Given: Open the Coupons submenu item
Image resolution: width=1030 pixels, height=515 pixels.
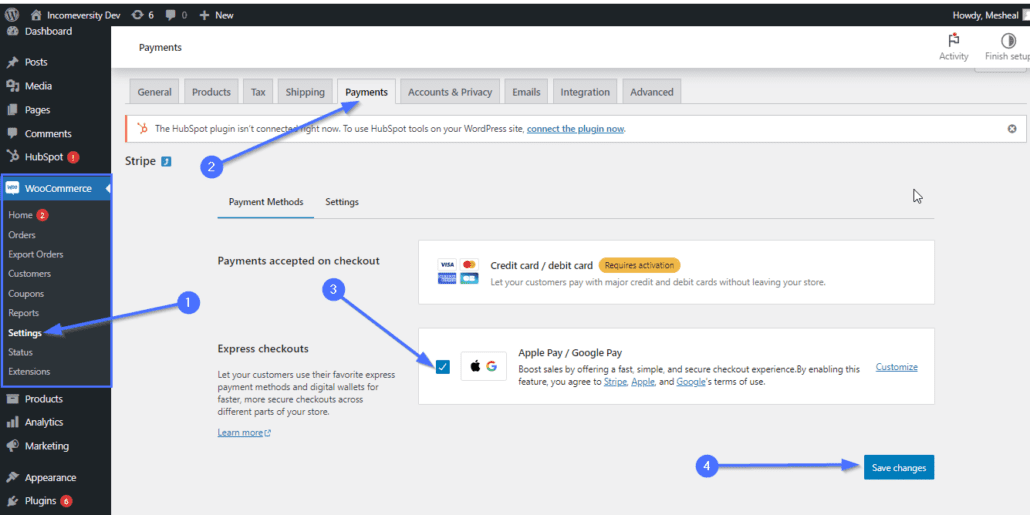Looking at the screenshot, I should pos(26,294).
